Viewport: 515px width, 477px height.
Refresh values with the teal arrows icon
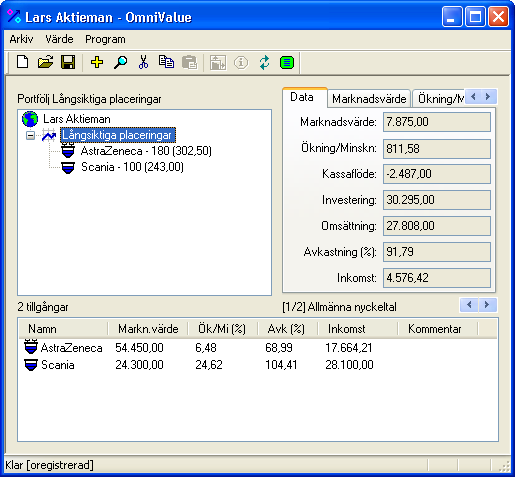click(x=264, y=62)
